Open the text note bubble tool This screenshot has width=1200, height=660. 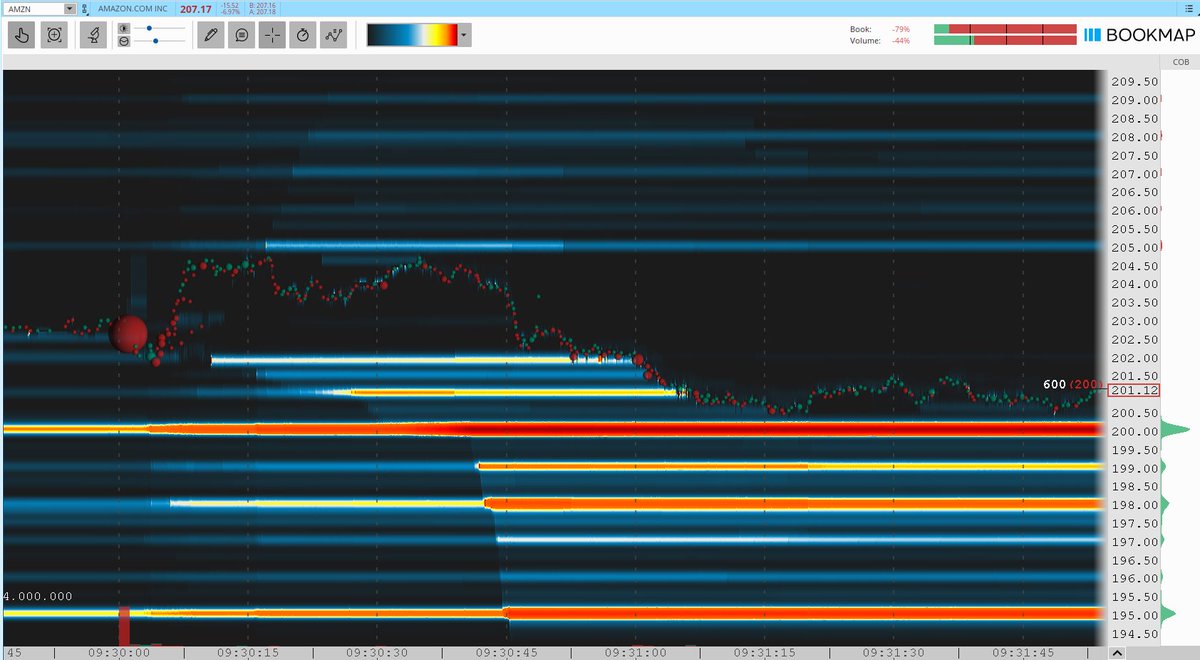click(x=241, y=35)
